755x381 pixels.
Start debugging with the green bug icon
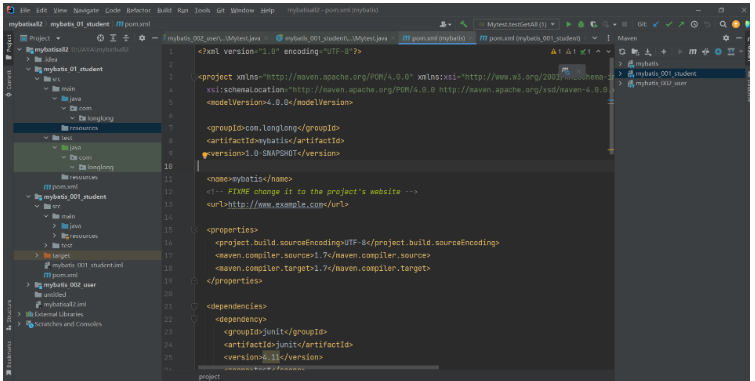pyautogui.click(x=581, y=24)
